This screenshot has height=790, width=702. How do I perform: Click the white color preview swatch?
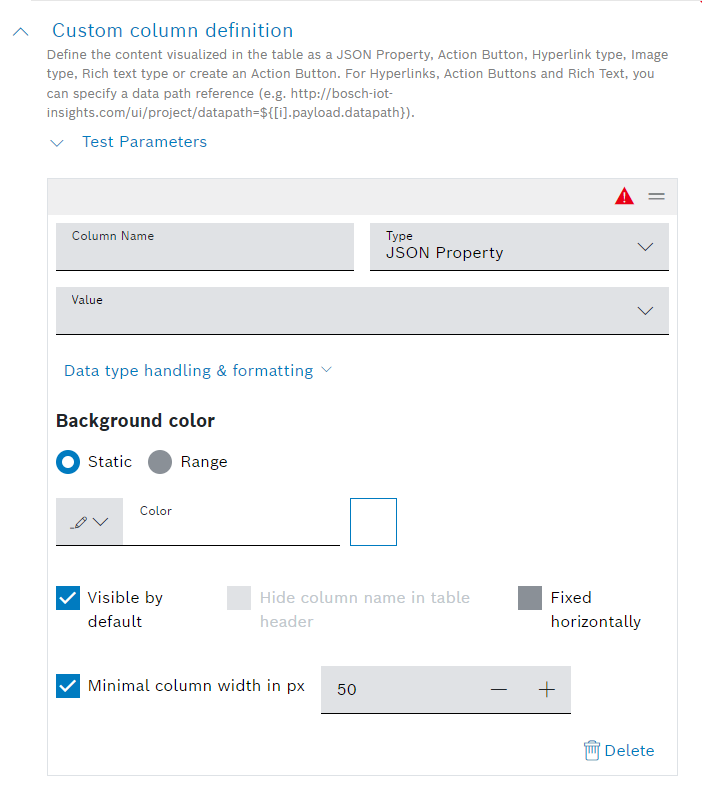pyautogui.click(x=373, y=522)
